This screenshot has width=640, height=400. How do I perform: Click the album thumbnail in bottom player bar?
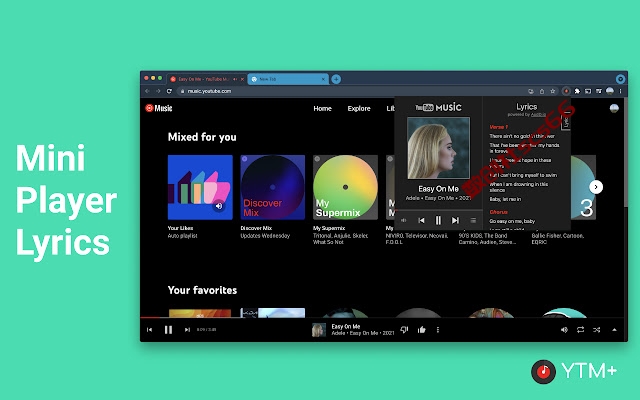tap(319, 330)
